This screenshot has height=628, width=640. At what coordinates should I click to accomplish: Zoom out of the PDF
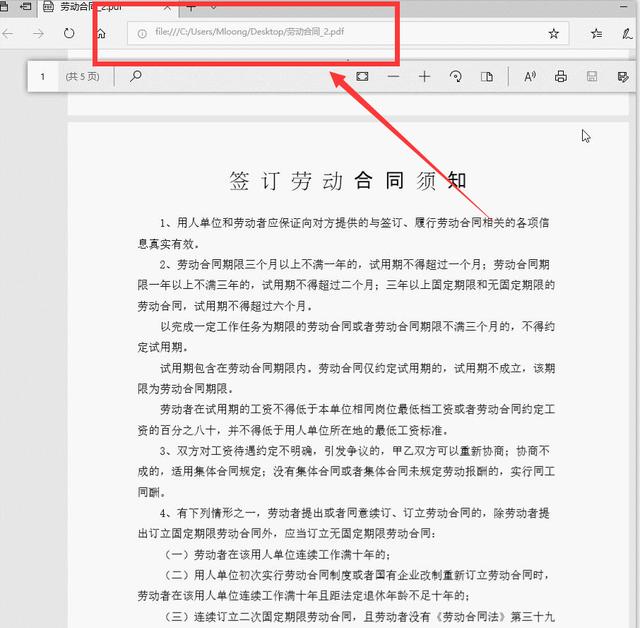click(x=393, y=76)
